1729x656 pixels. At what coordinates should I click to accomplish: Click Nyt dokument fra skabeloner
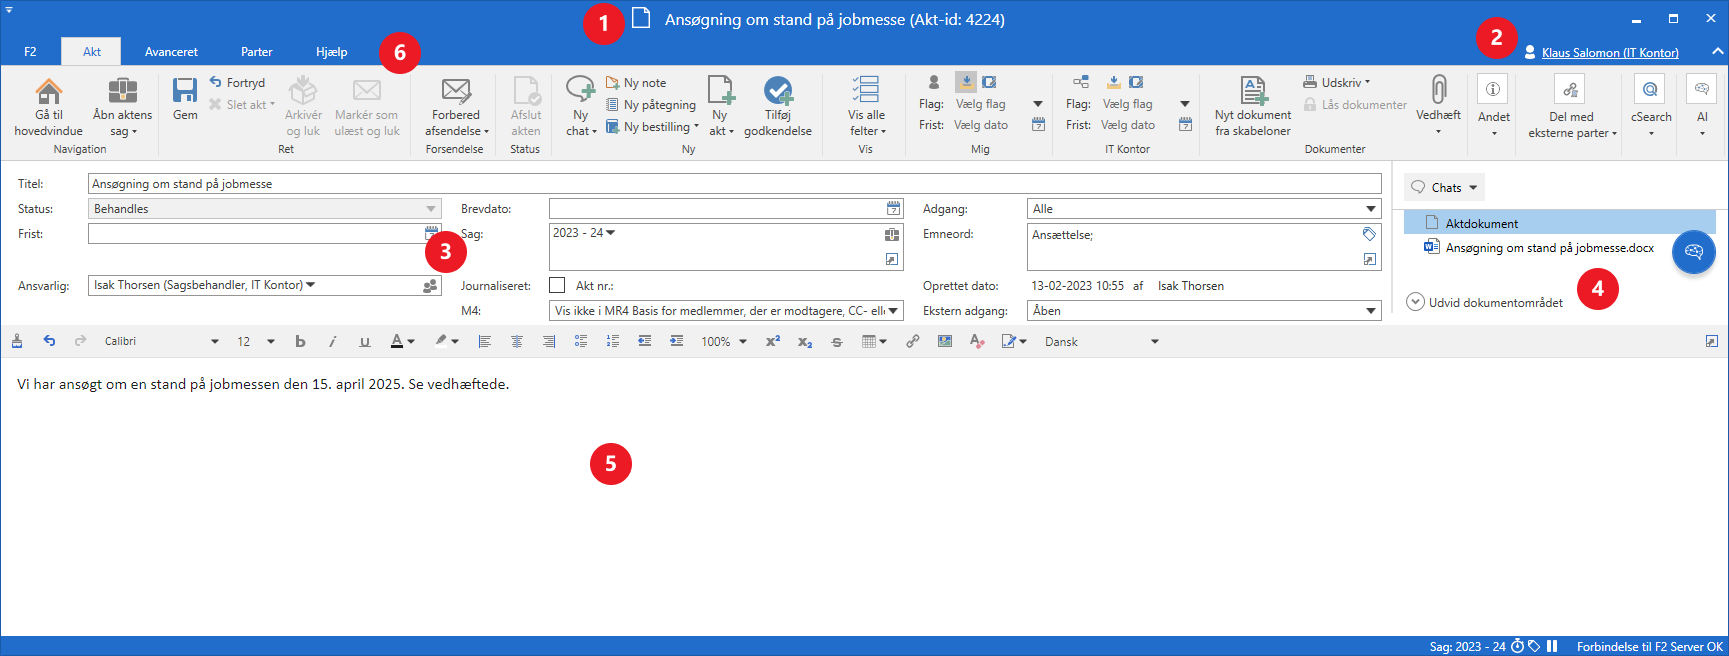coord(1253,92)
